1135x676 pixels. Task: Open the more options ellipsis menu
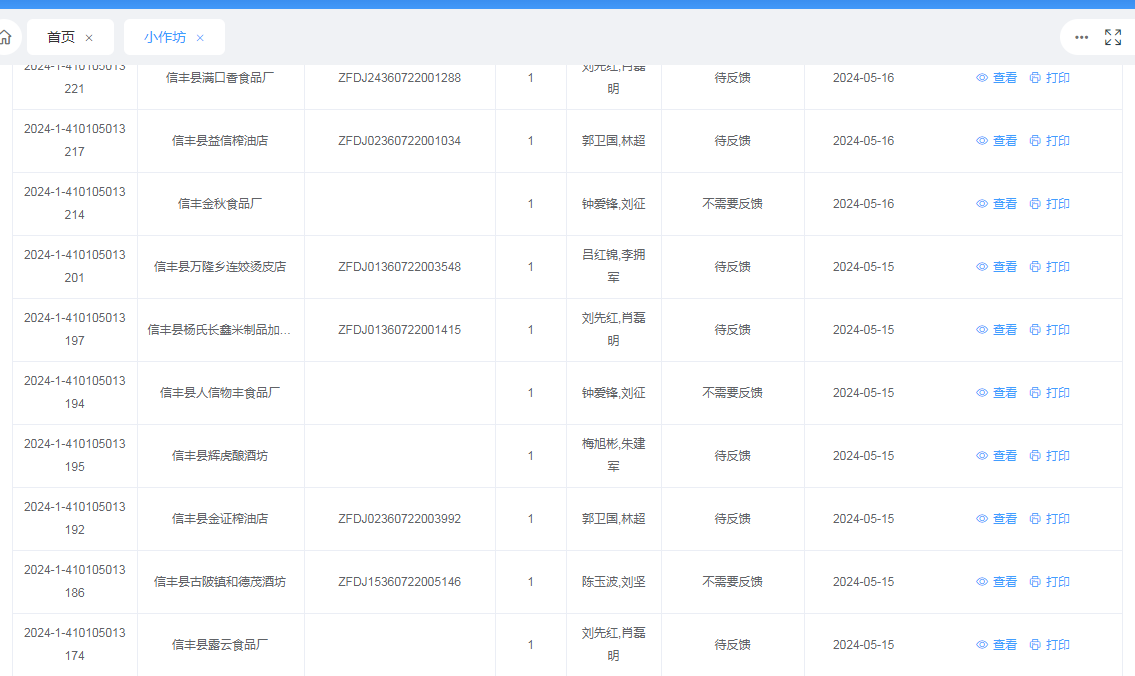(1081, 37)
